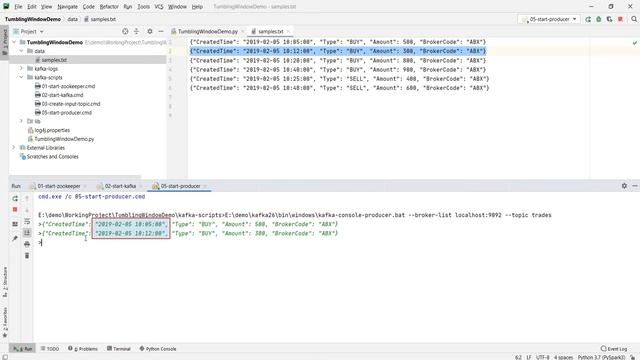640x360 pixels.
Task: Open Search Everywhere magnifier icon
Action: (634, 19)
